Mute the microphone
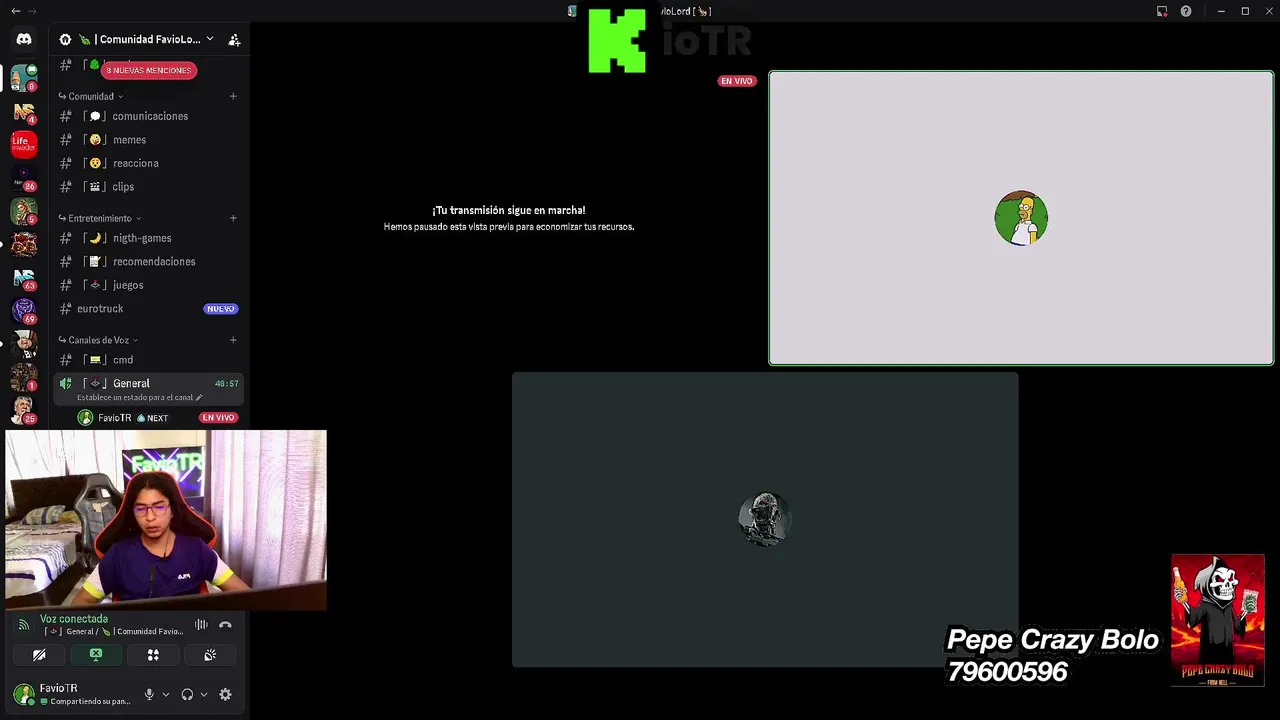The width and height of the screenshot is (1280, 720). (149, 695)
